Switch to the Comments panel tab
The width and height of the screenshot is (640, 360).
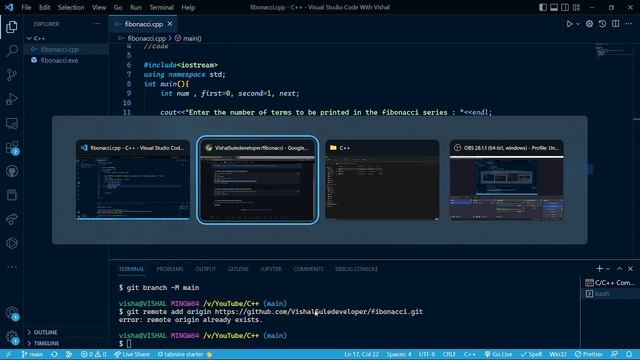coord(308,269)
